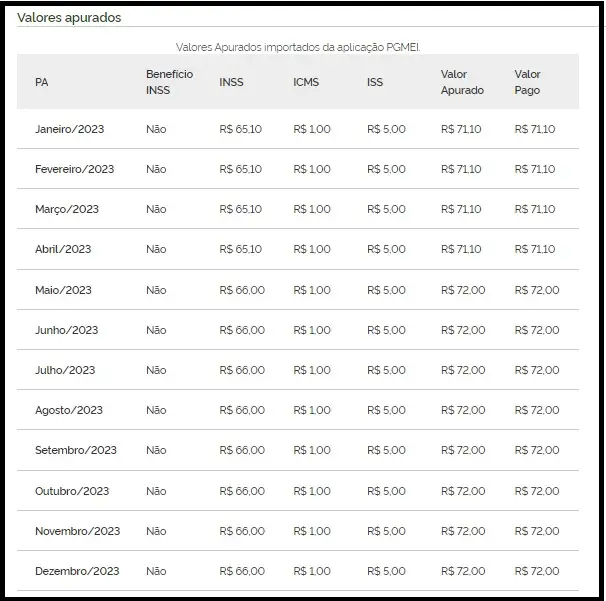Click the Julho/2023 row label
606x601 pixels.
coord(65,370)
